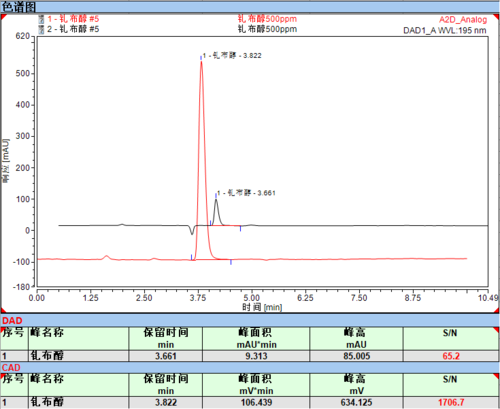Click the legend icon for black trace 2
Screen dimensions: 500x409
(41, 29)
